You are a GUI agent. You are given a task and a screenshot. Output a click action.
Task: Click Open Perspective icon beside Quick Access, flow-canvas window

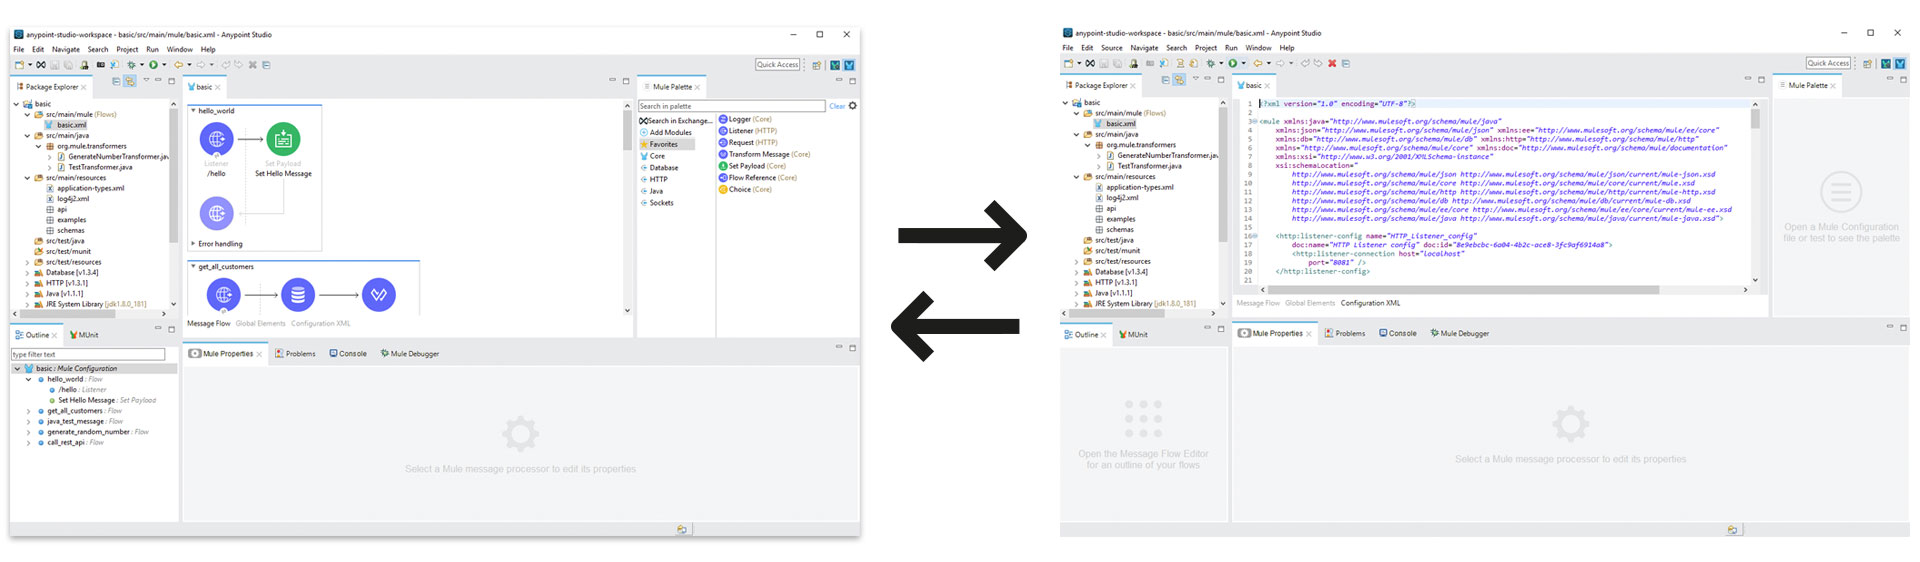point(817,65)
